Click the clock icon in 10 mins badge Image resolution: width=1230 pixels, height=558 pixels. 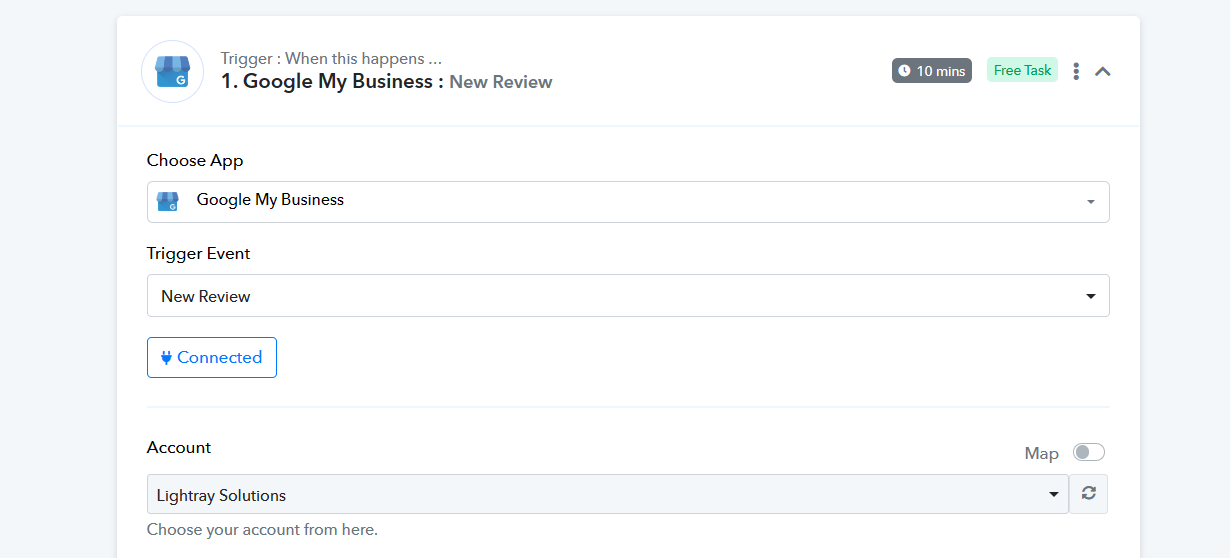click(904, 71)
